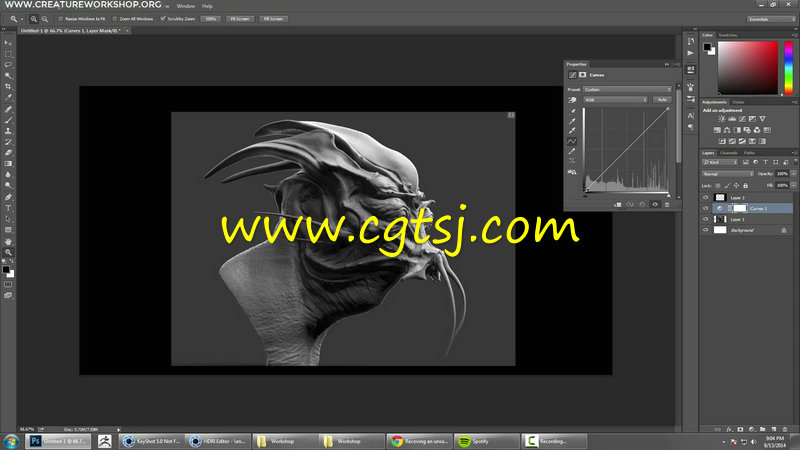Select the Brush tool
Viewport: 800px width, 450px height.
[x=8, y=120]
